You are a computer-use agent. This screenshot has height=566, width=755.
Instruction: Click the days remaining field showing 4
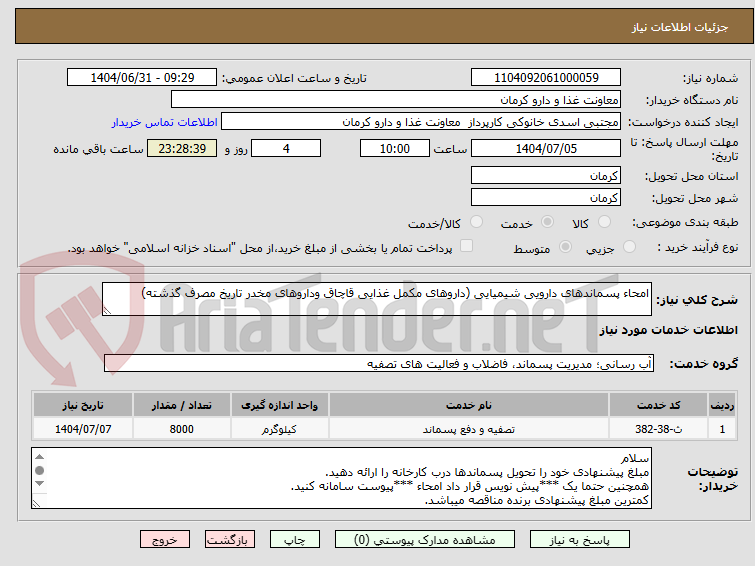(x=286, y=148)
